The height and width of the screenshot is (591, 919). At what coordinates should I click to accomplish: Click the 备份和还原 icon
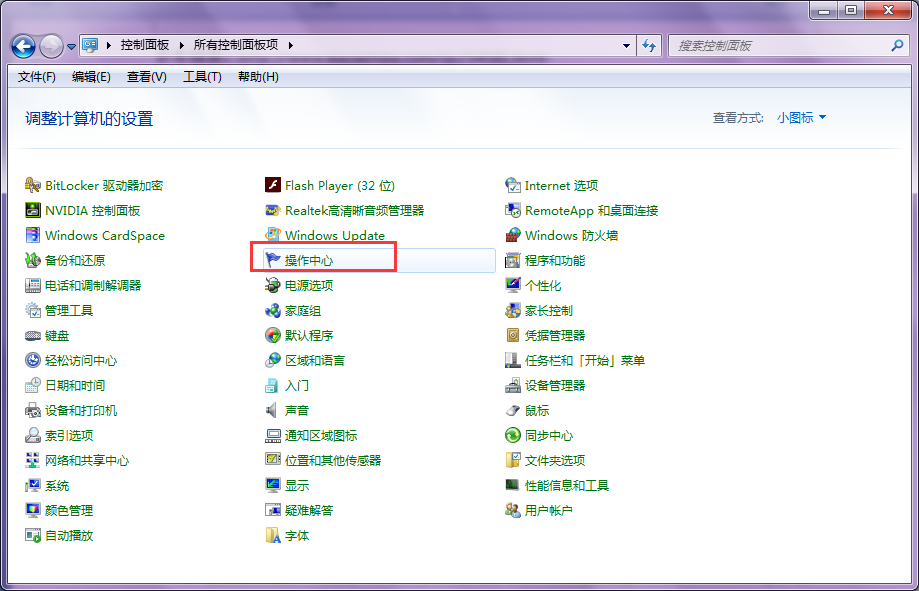[32, 260]
